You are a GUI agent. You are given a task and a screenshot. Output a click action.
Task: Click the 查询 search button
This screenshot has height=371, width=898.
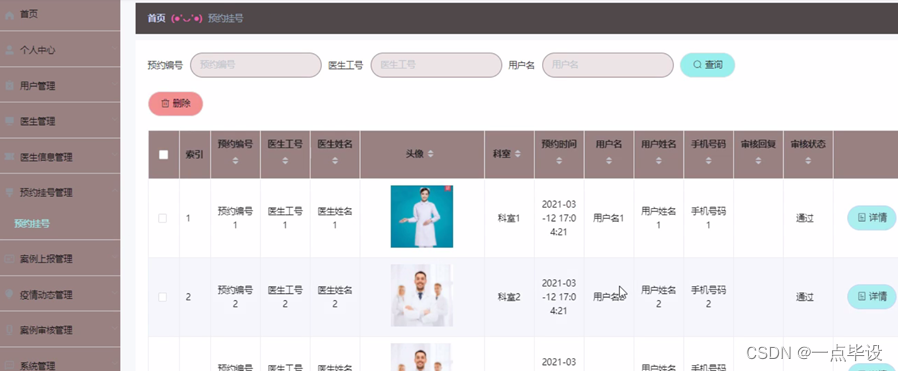click(x=707, y=65)
